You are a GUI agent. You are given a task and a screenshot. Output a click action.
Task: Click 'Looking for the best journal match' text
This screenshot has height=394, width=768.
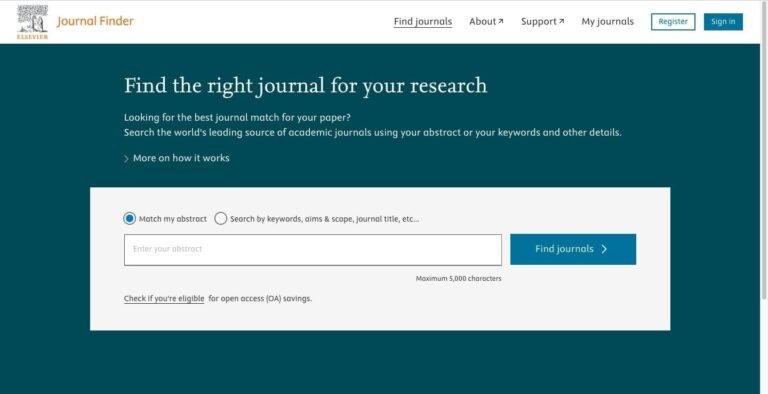[x=237, y=118]
